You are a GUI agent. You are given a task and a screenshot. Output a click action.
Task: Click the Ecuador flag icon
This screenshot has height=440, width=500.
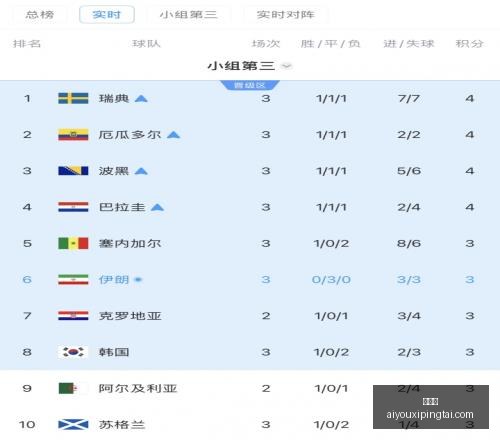pyautogui.click(x=73, y=135)
